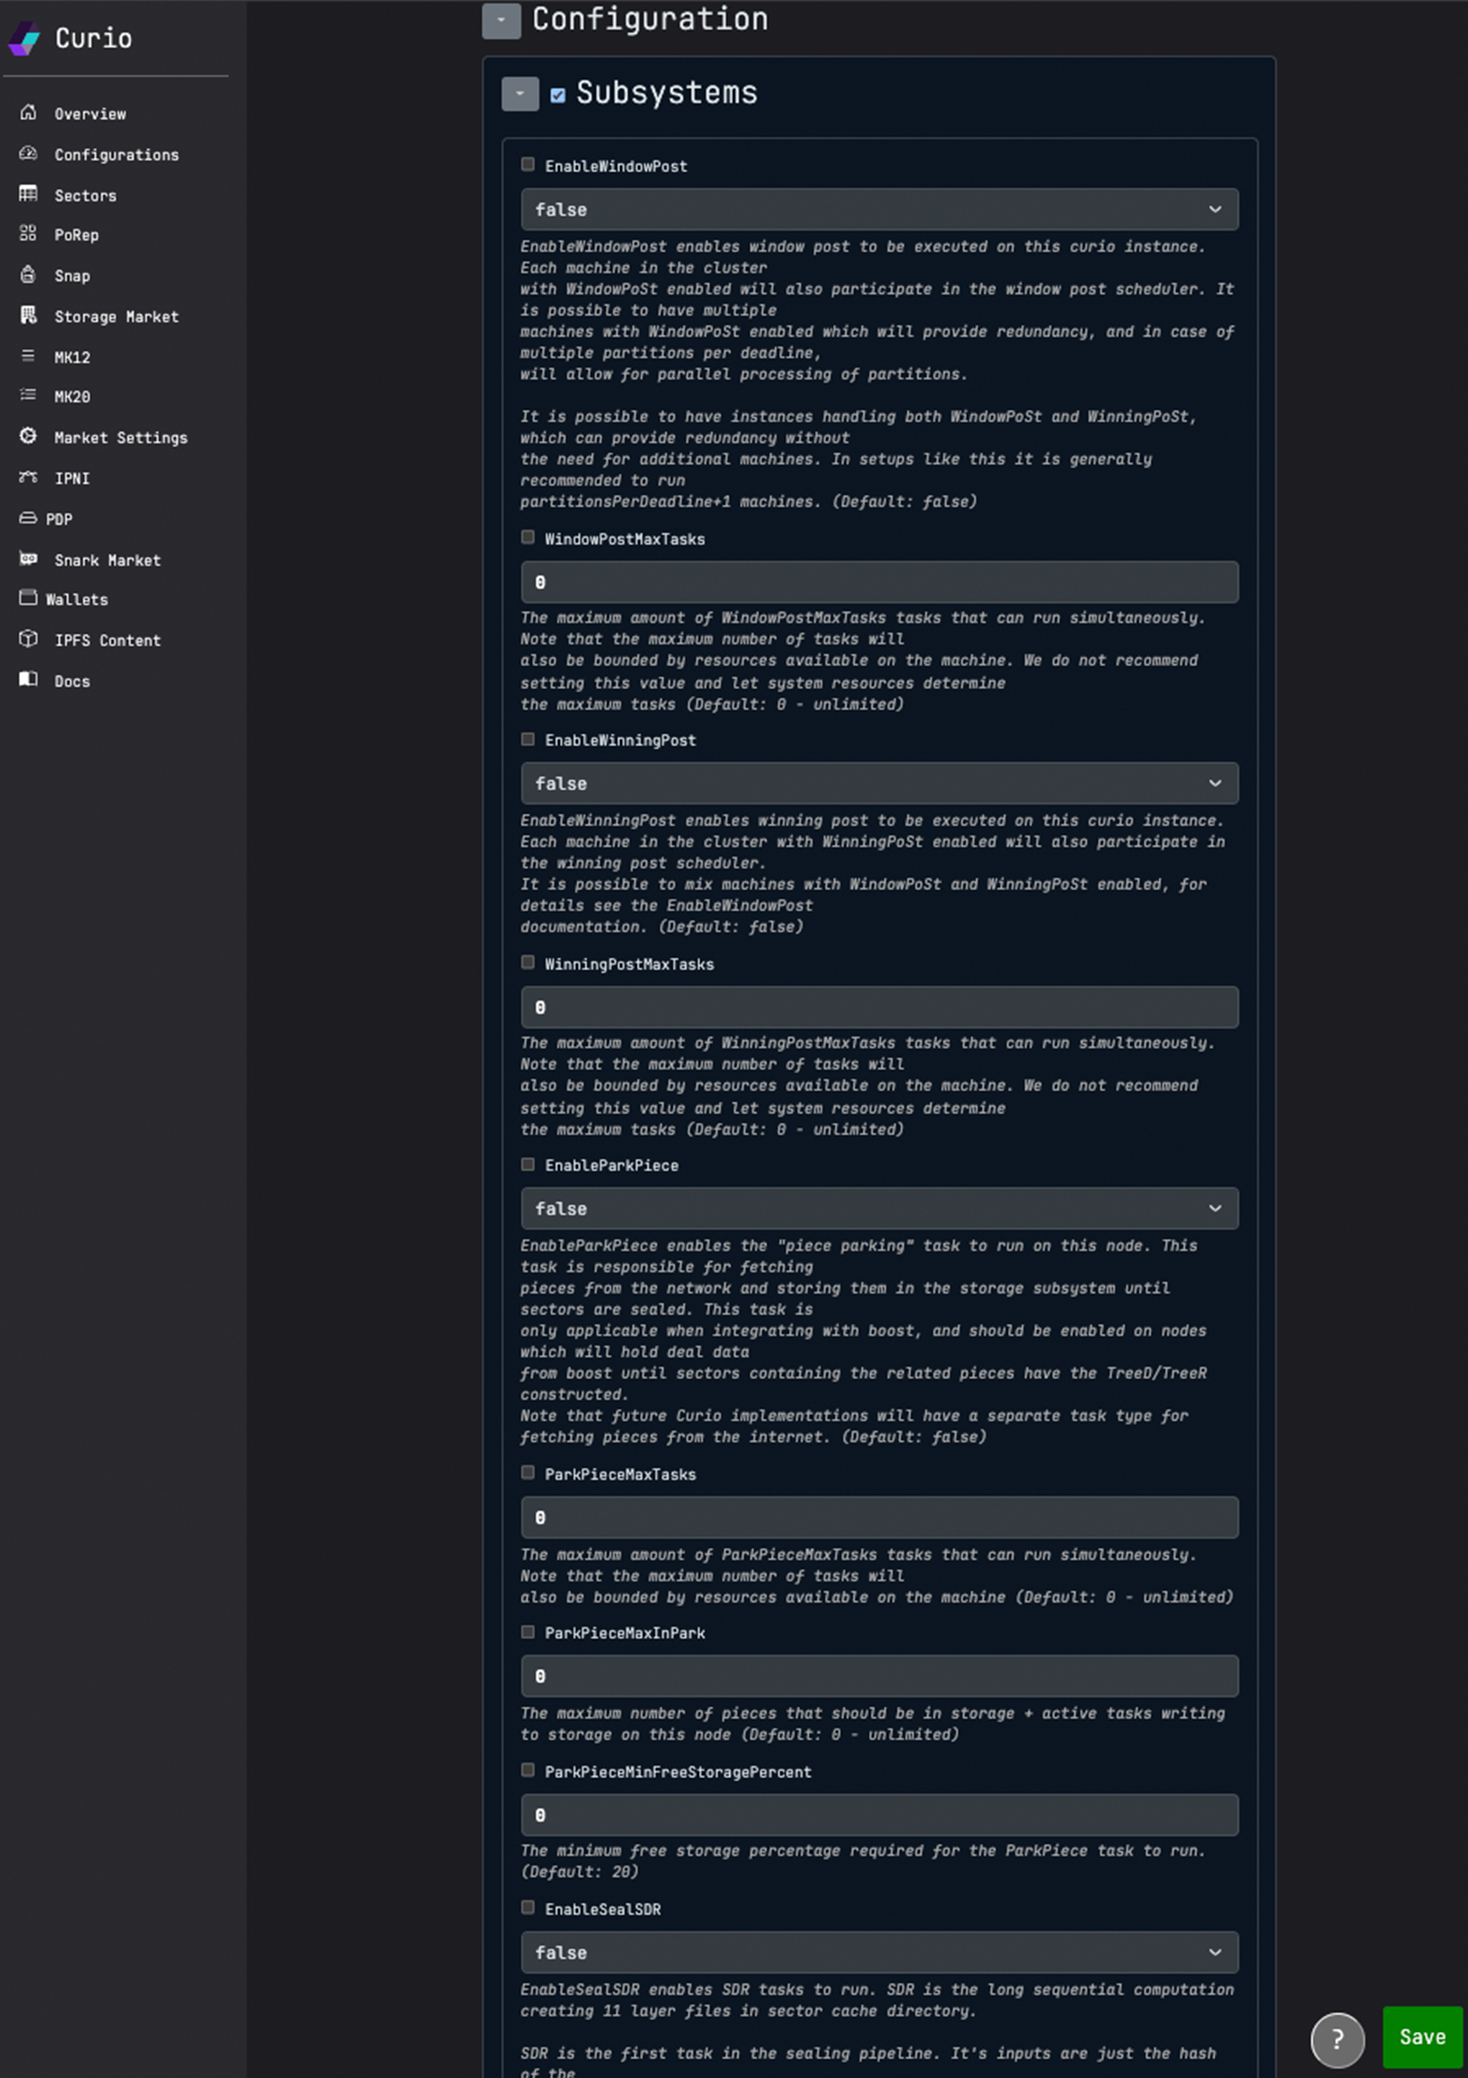Click the Wallets icon in sidebar
Image resolution: width=1468 pixels, height=2078 pixels.
(x=28, y=598)
